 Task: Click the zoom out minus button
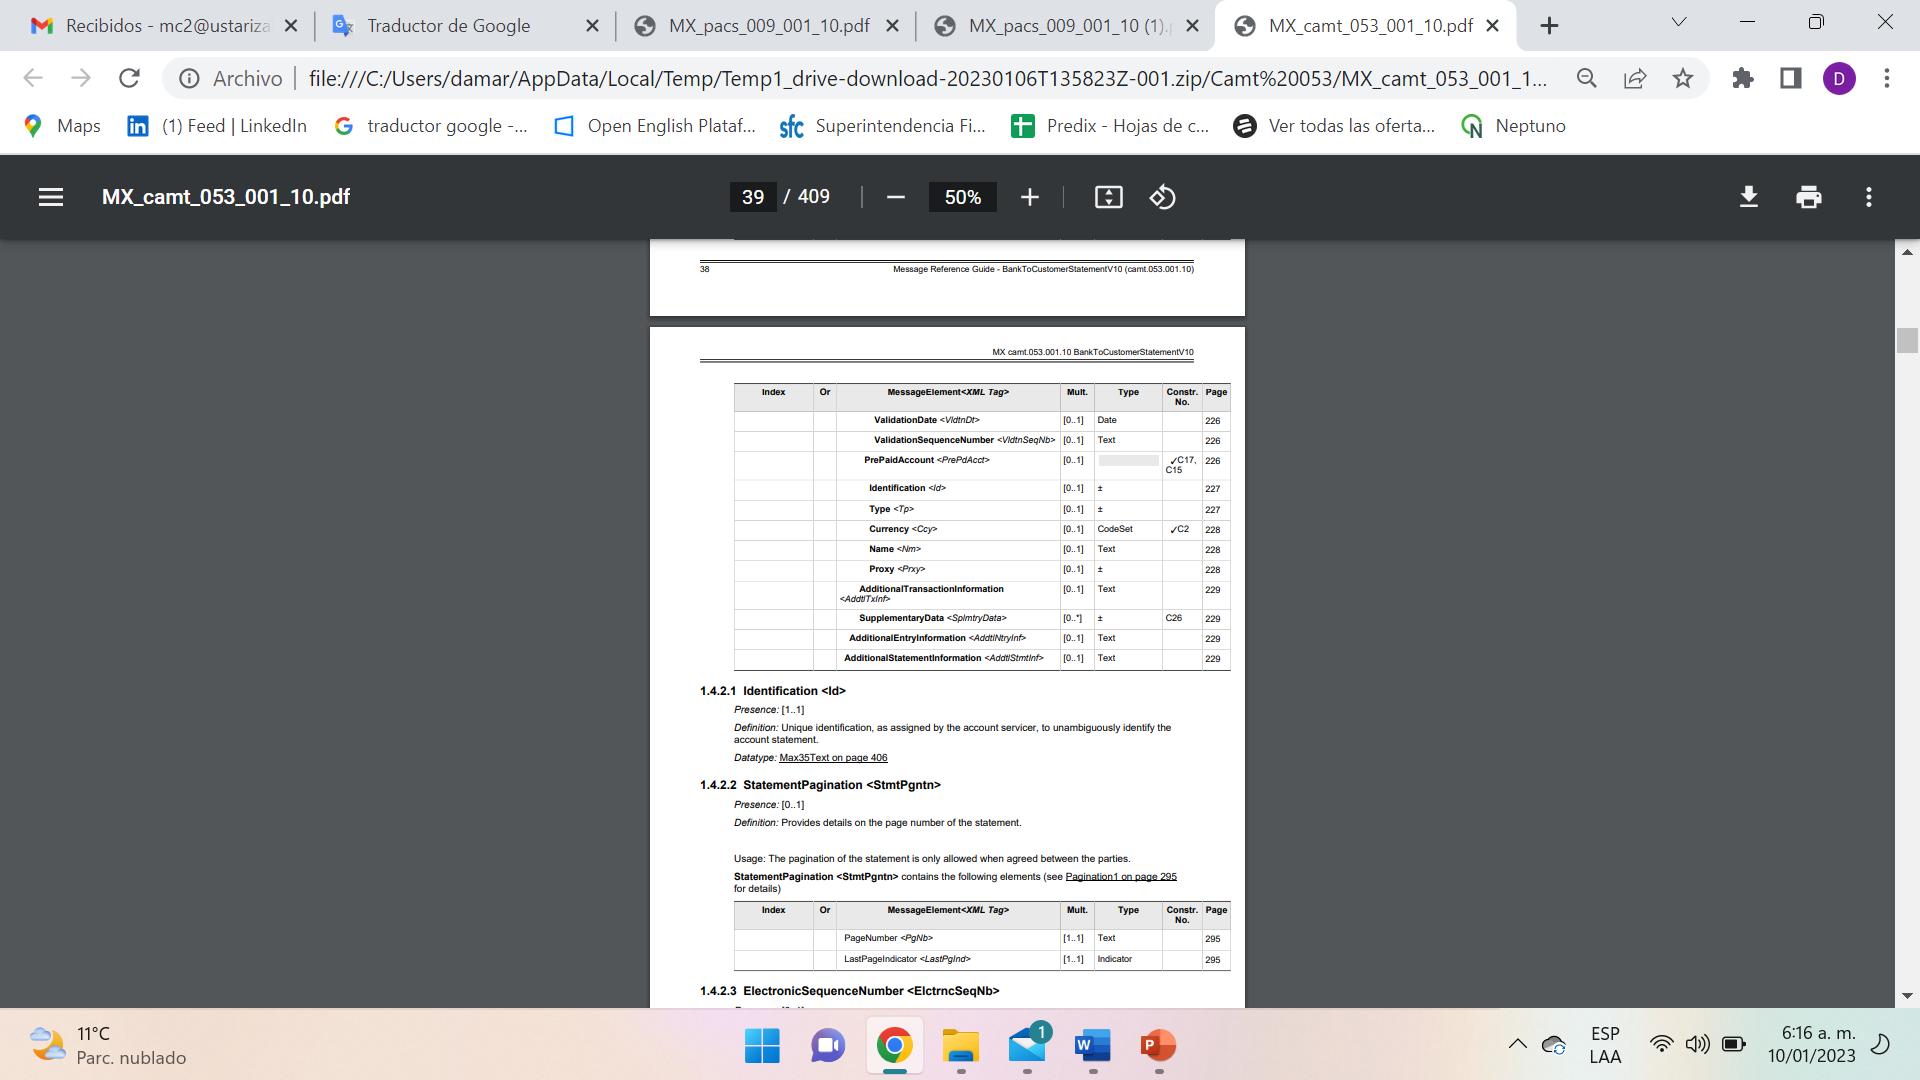click(896, 197)
